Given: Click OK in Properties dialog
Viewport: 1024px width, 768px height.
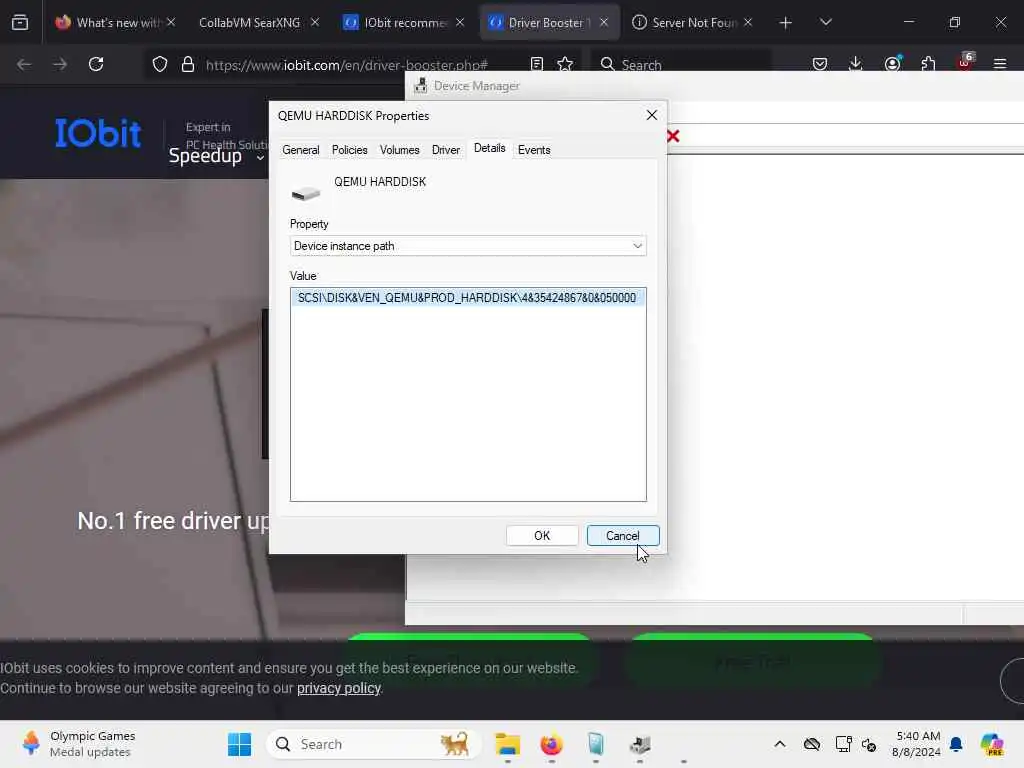Looking at the screenshot, I should click(541, 536).
